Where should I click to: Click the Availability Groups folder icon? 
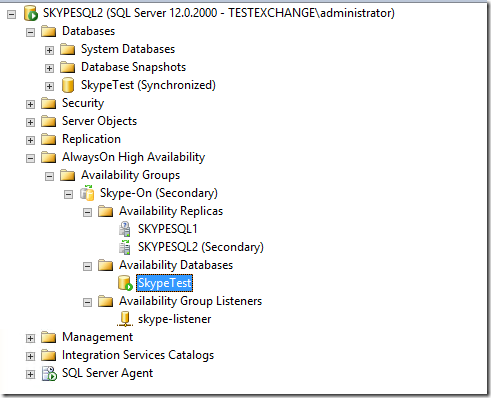click(68, 176)
